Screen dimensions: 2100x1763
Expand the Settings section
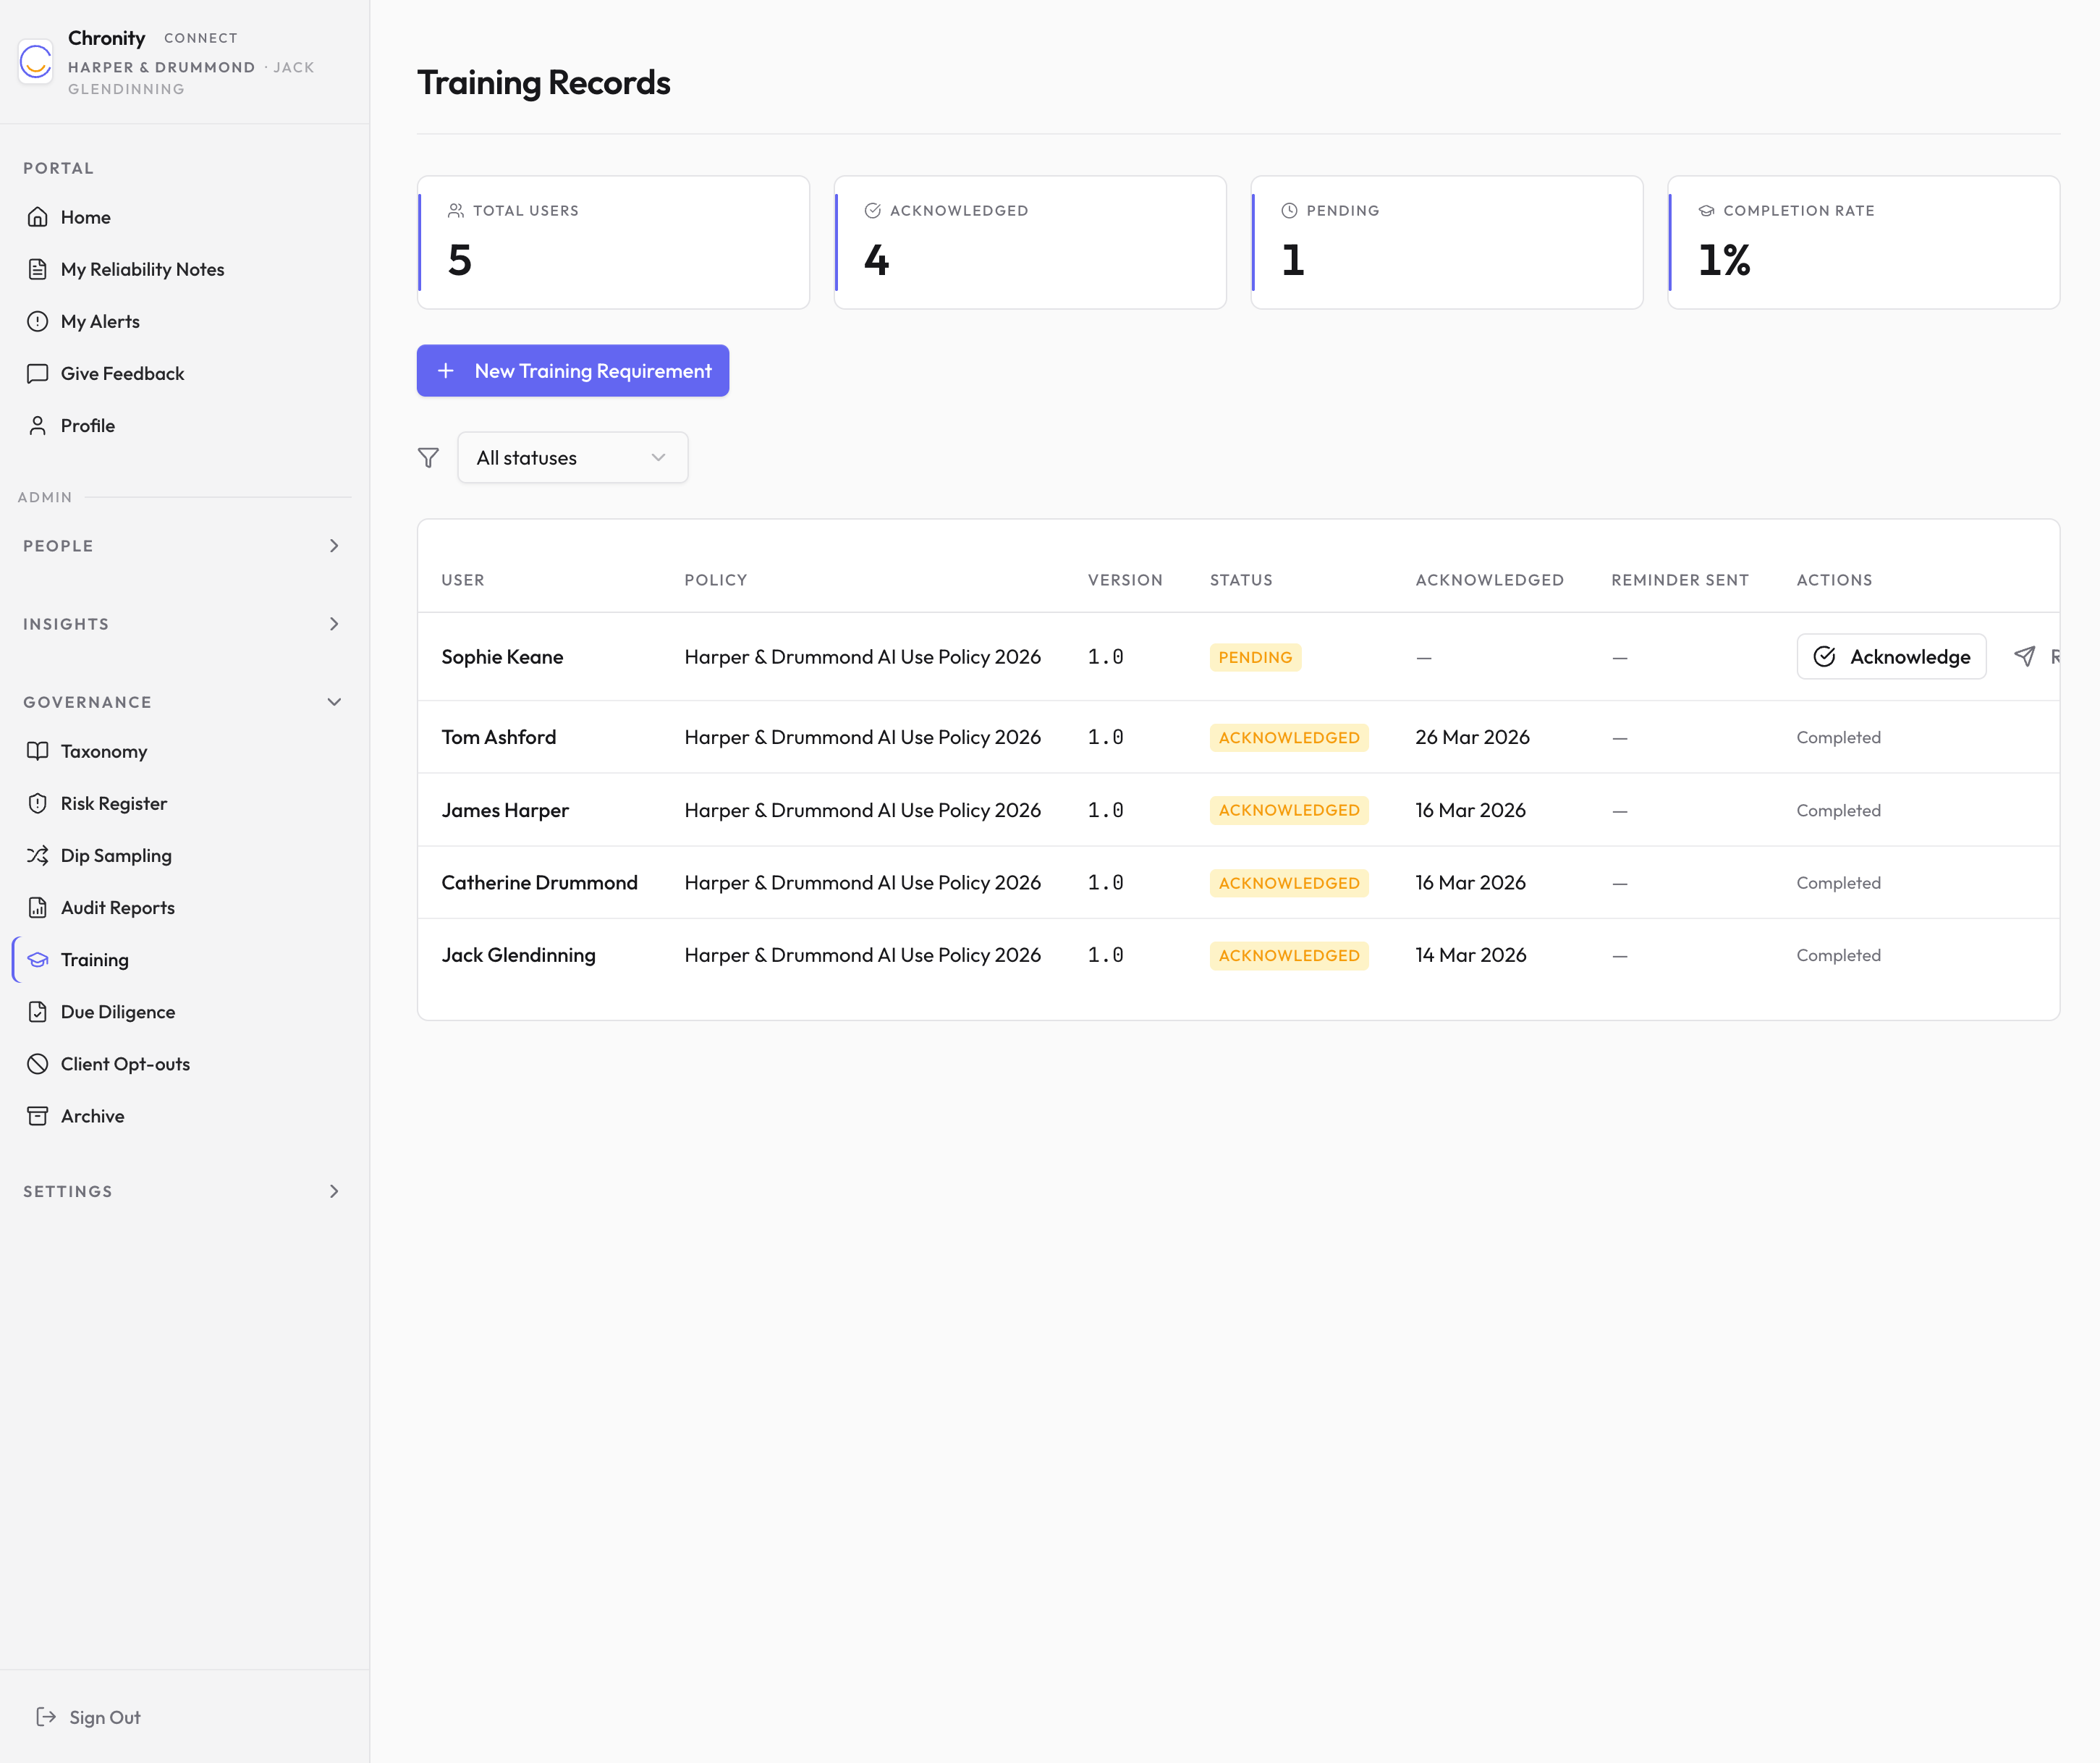[x=334, y=1191]
